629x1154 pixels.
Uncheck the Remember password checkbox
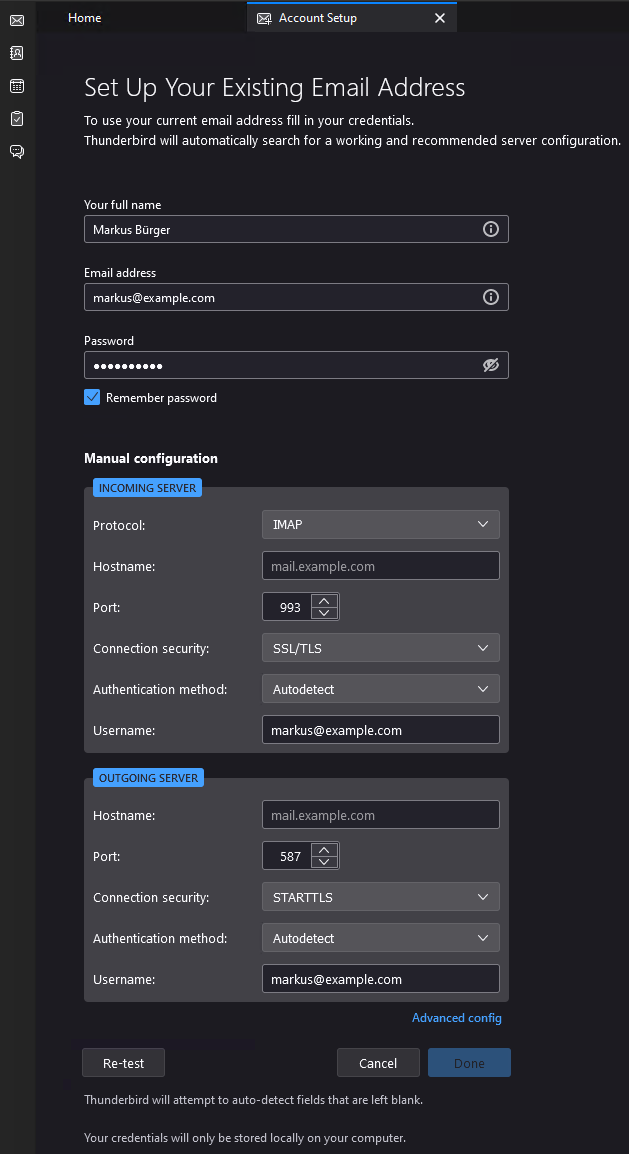(x=92, y=398)
